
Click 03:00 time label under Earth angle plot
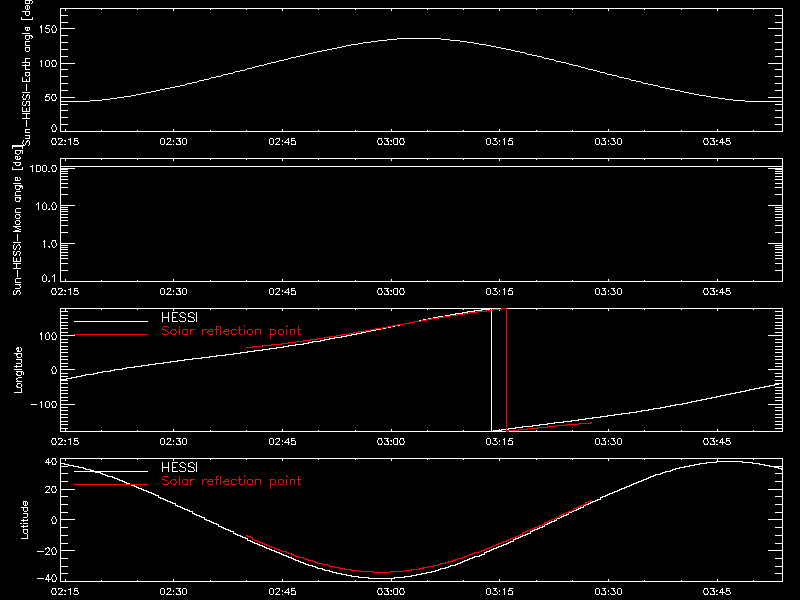(391, 141)
